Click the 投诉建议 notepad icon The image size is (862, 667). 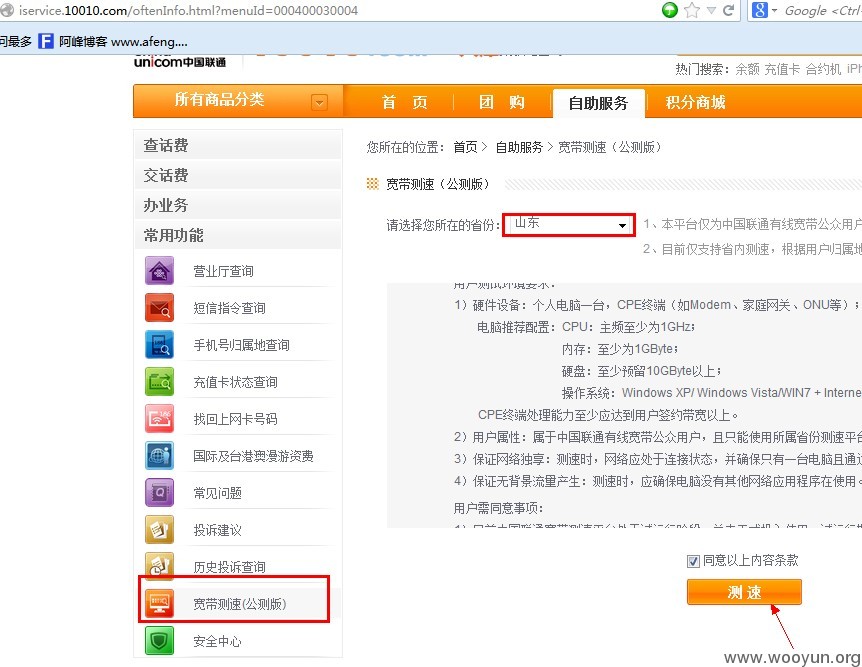click(159, 530)
